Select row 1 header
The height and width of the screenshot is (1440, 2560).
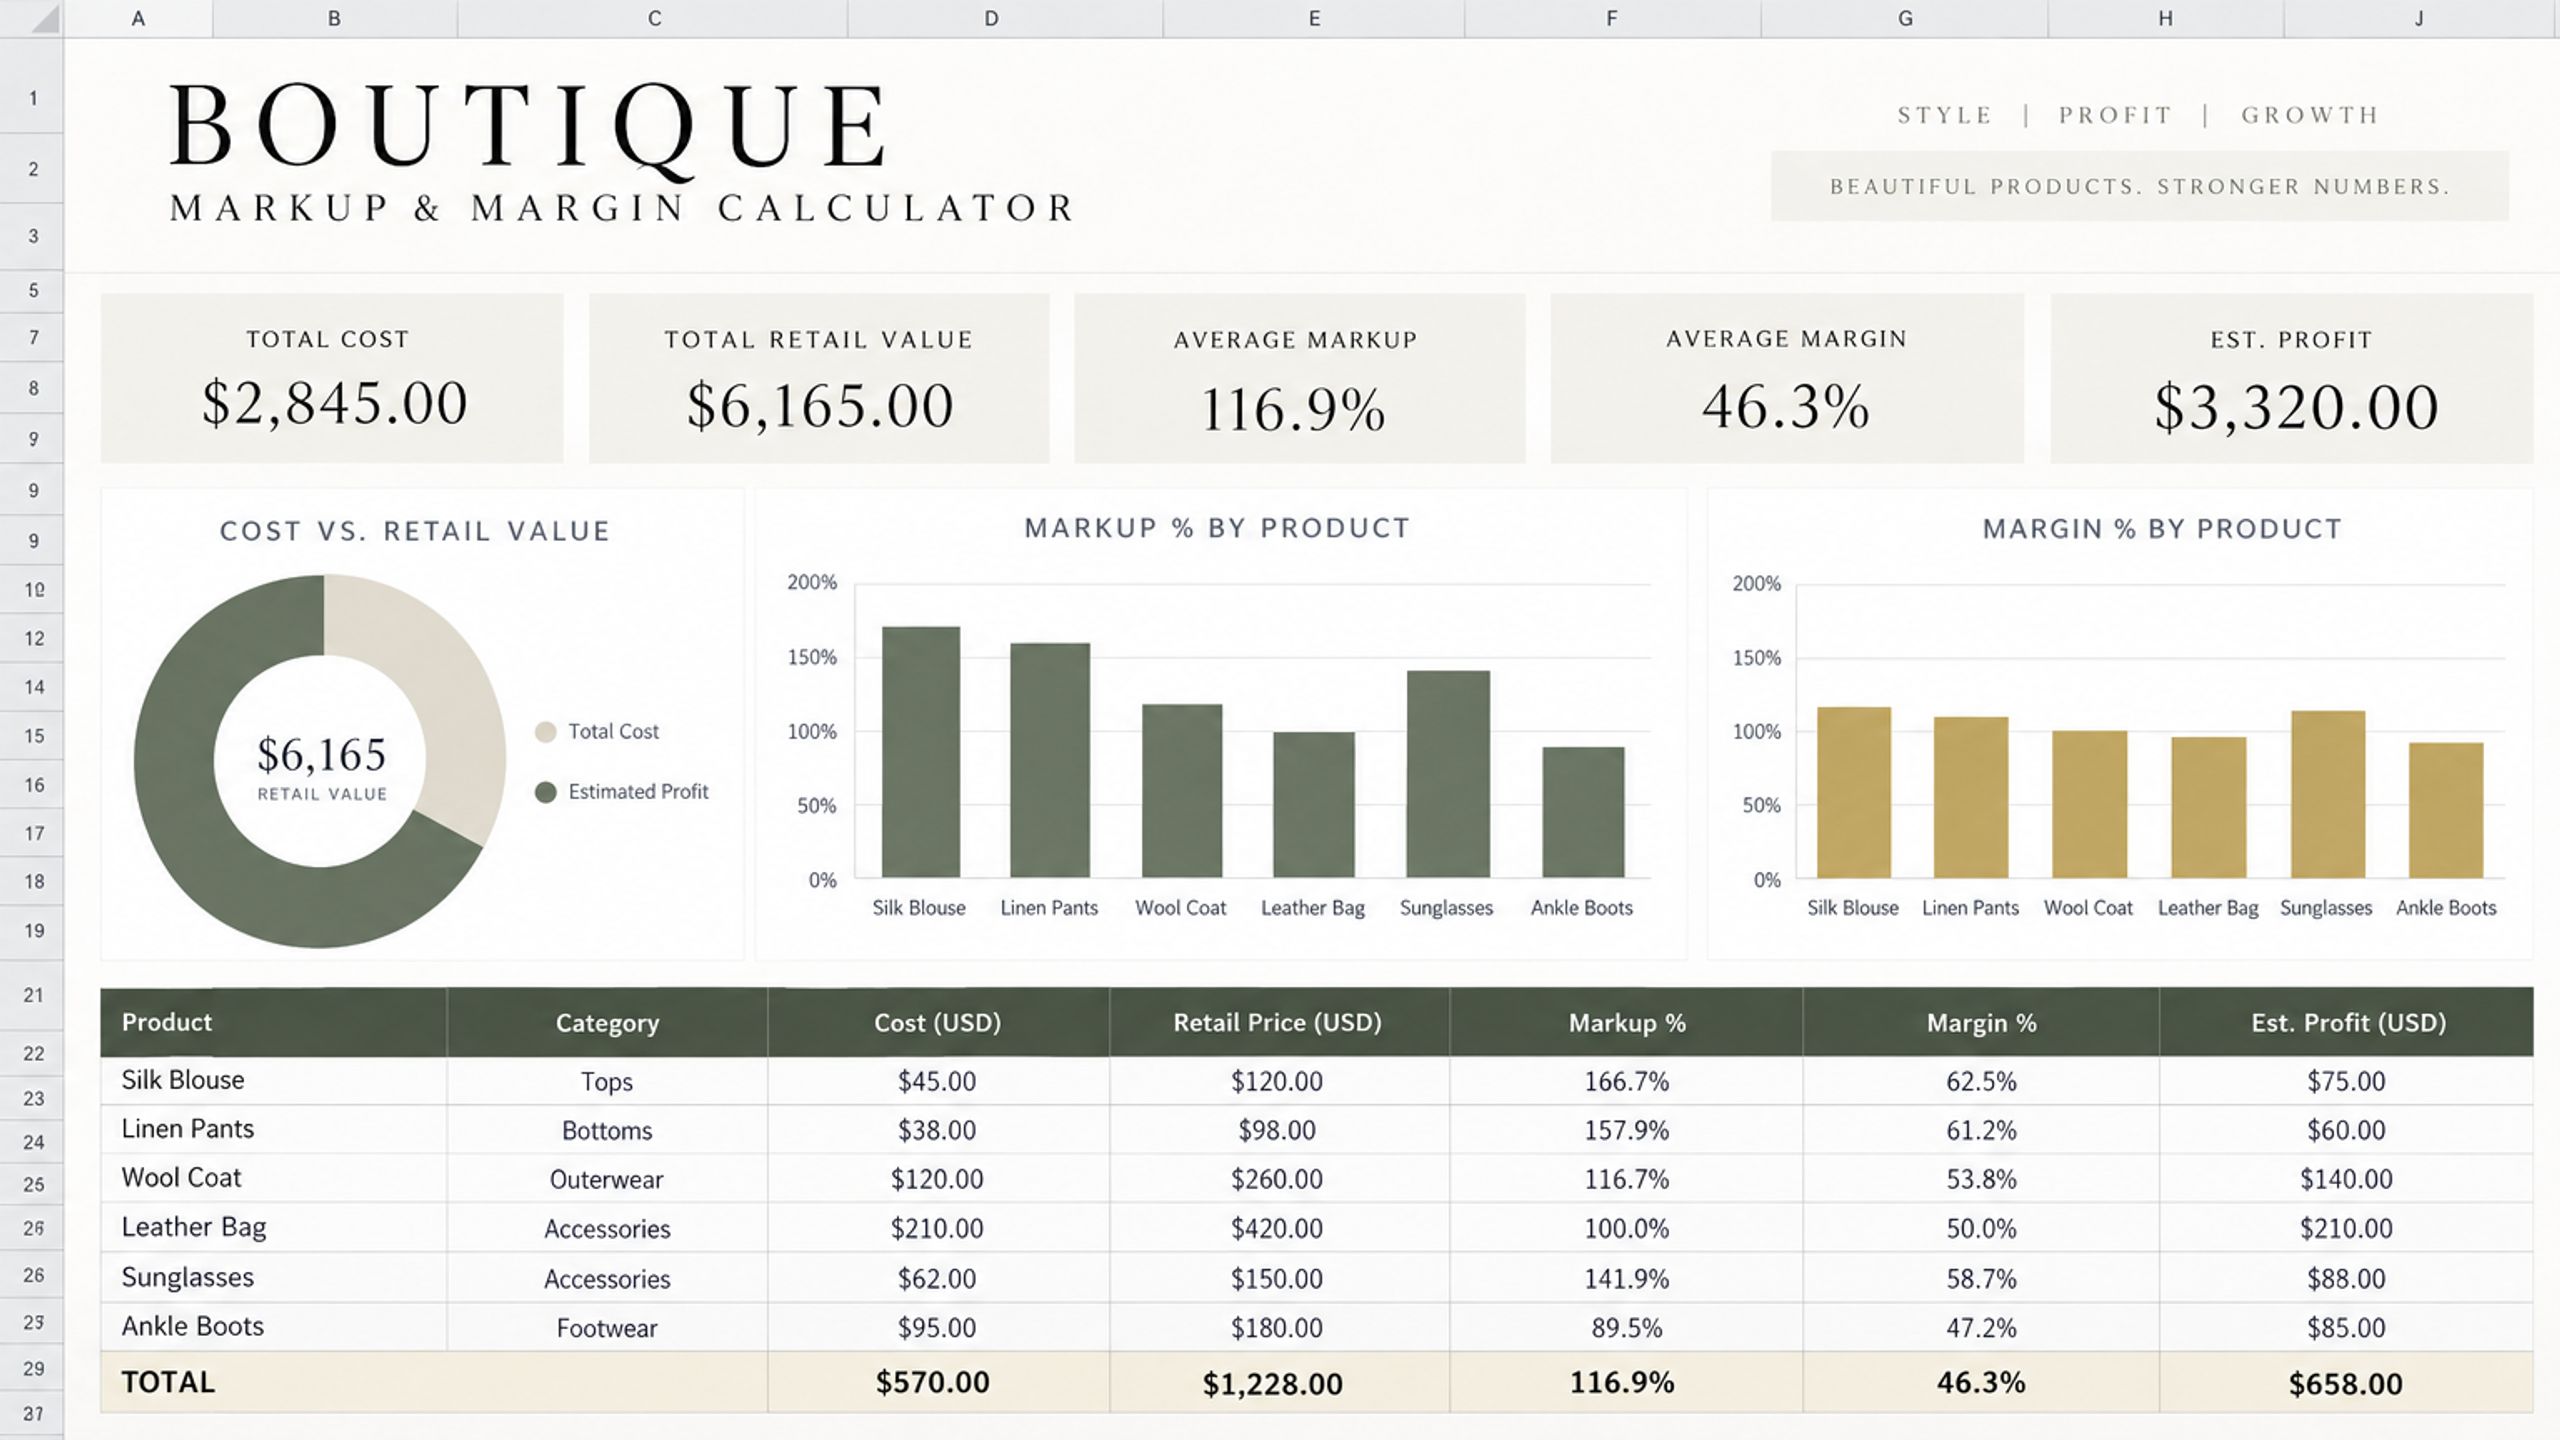click(33, 98)
